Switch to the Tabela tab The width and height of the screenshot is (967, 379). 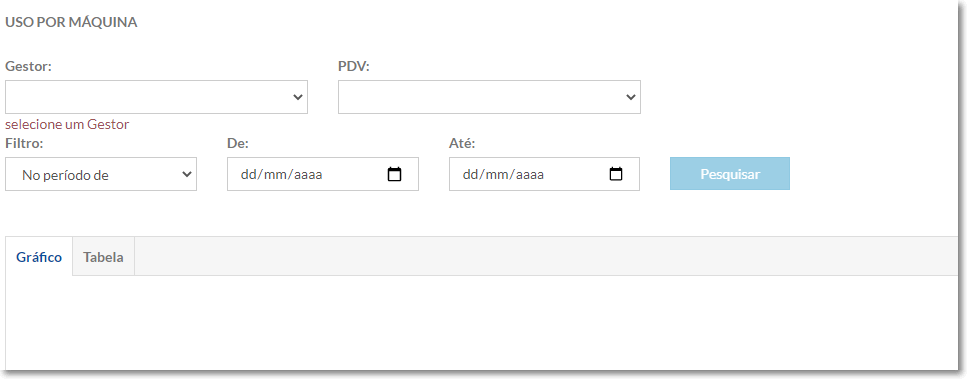click(x=103, y=257)
